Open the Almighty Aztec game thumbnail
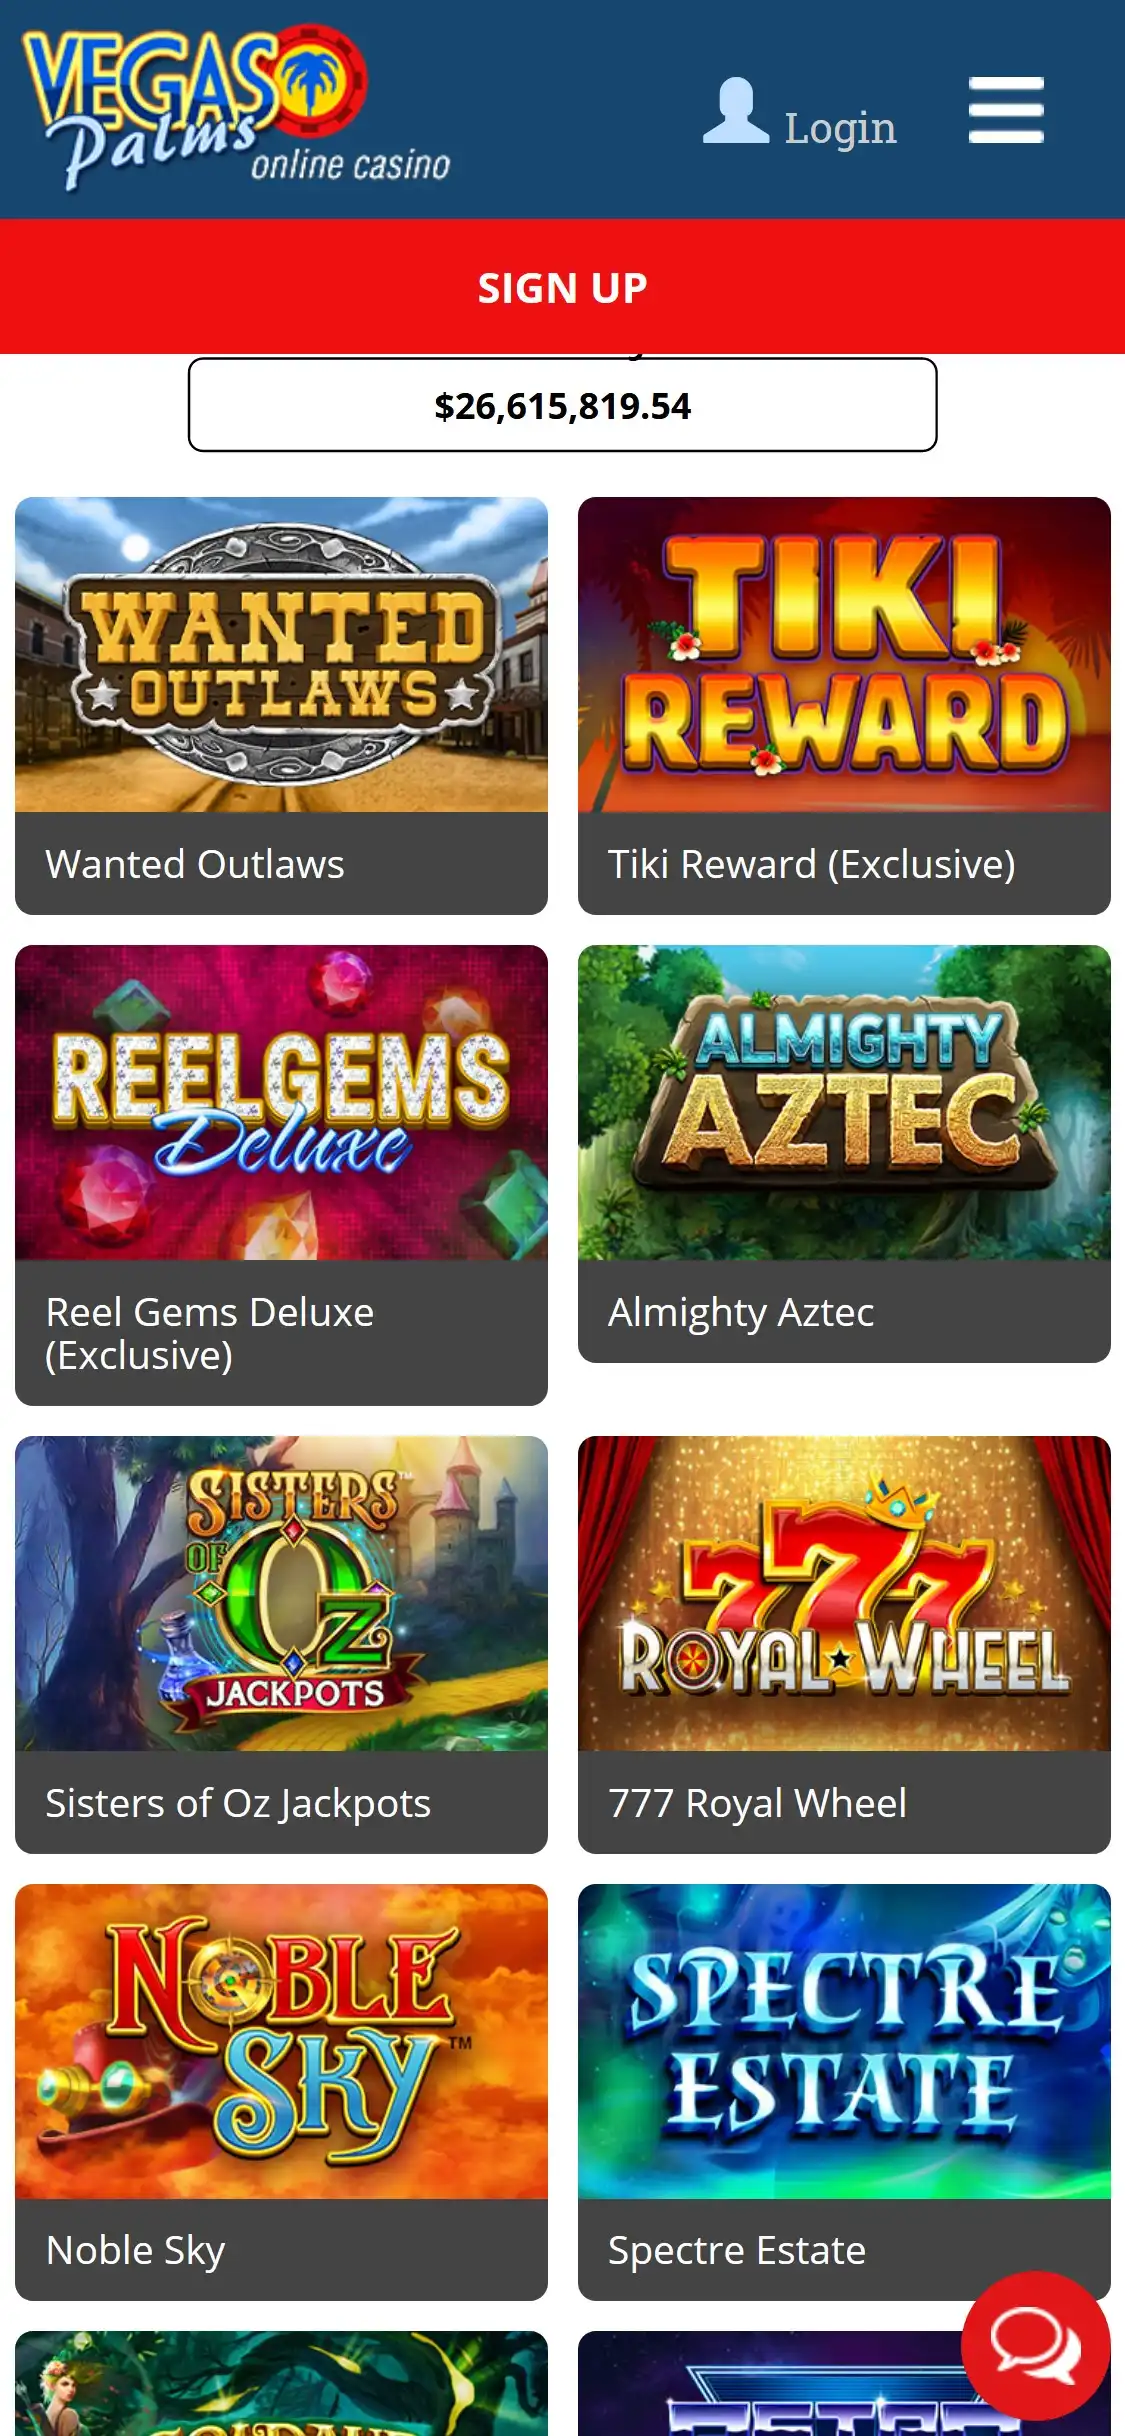The width and height of the screenshot is (1125, 2436). (x=844, y=1102)
